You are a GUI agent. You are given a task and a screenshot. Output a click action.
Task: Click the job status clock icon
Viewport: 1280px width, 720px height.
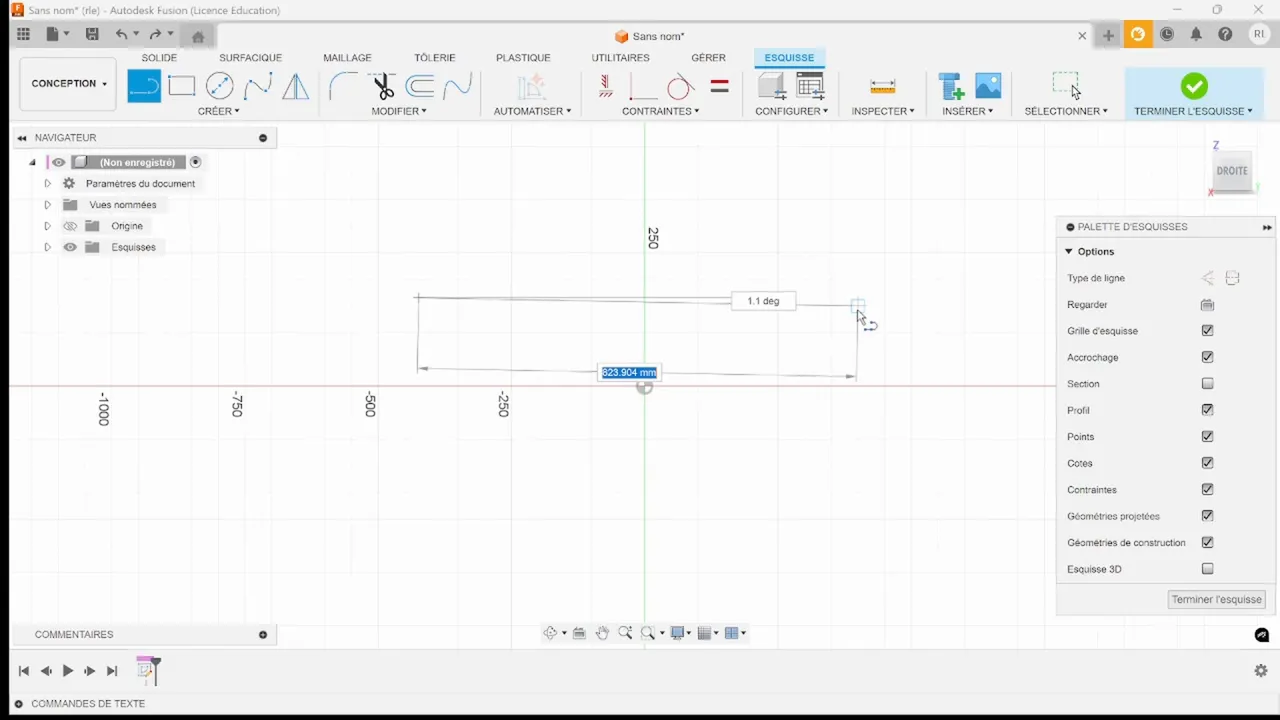click(1167, 34)
